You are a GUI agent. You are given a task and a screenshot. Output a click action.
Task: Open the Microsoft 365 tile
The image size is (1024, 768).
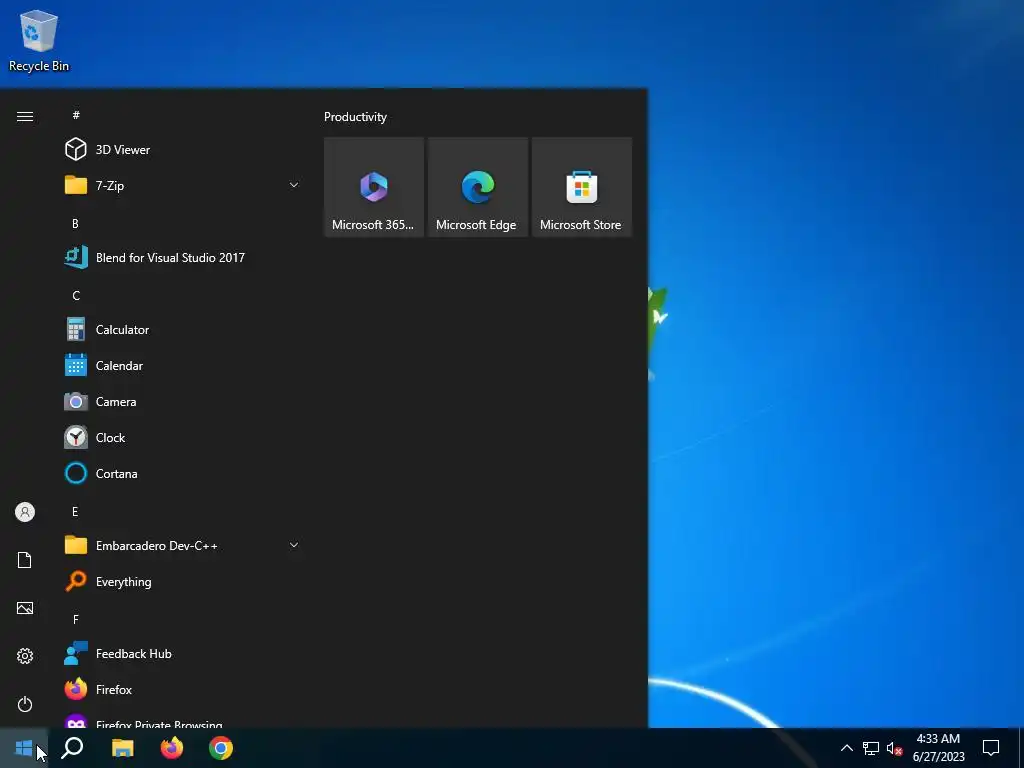374,187
